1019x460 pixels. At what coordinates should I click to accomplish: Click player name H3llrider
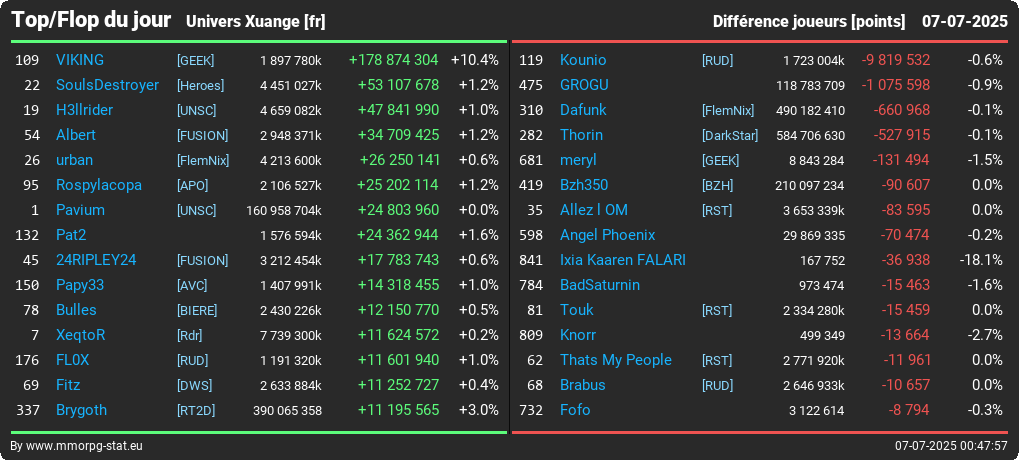(x=84, y=110)
